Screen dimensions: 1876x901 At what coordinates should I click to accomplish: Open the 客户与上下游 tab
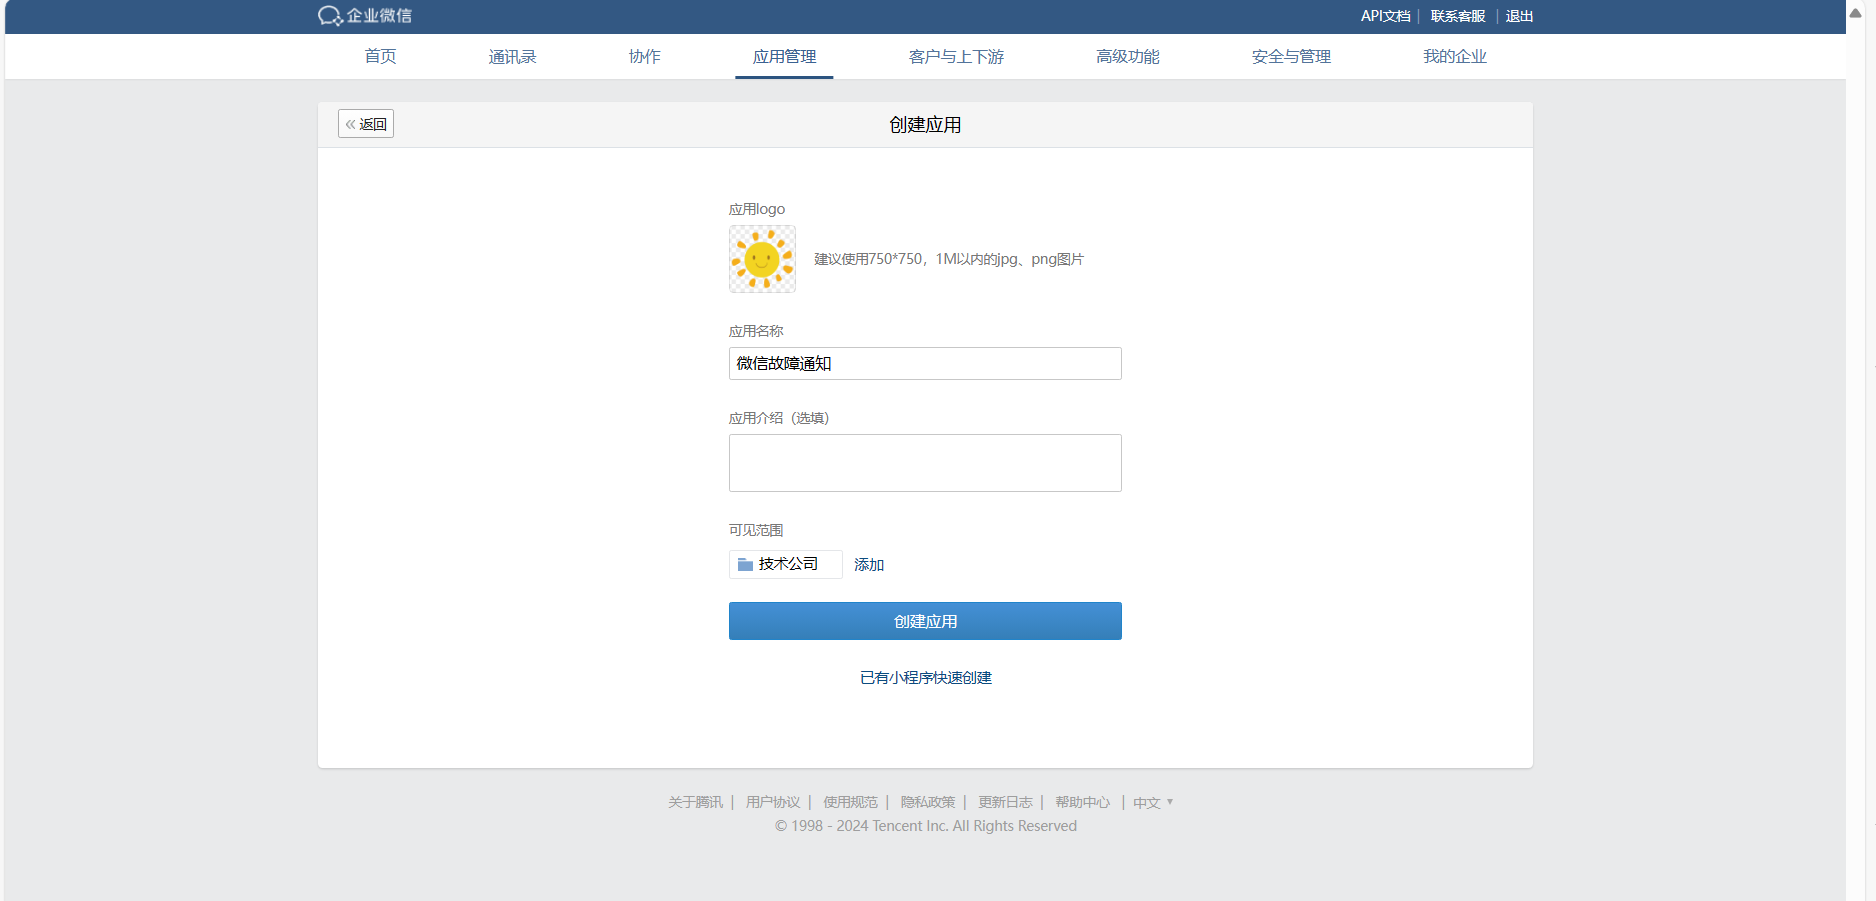(x=956, y=57)
